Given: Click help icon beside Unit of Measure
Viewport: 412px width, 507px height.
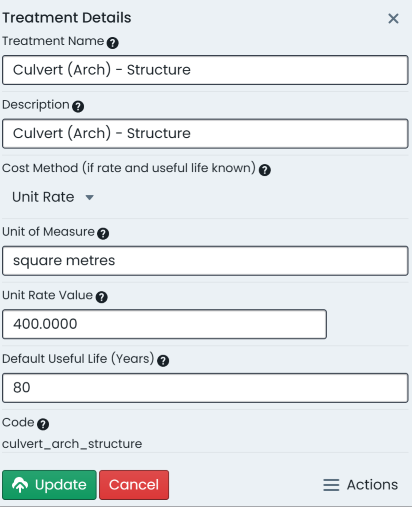Looking at the screenshot, I should 103,234.
